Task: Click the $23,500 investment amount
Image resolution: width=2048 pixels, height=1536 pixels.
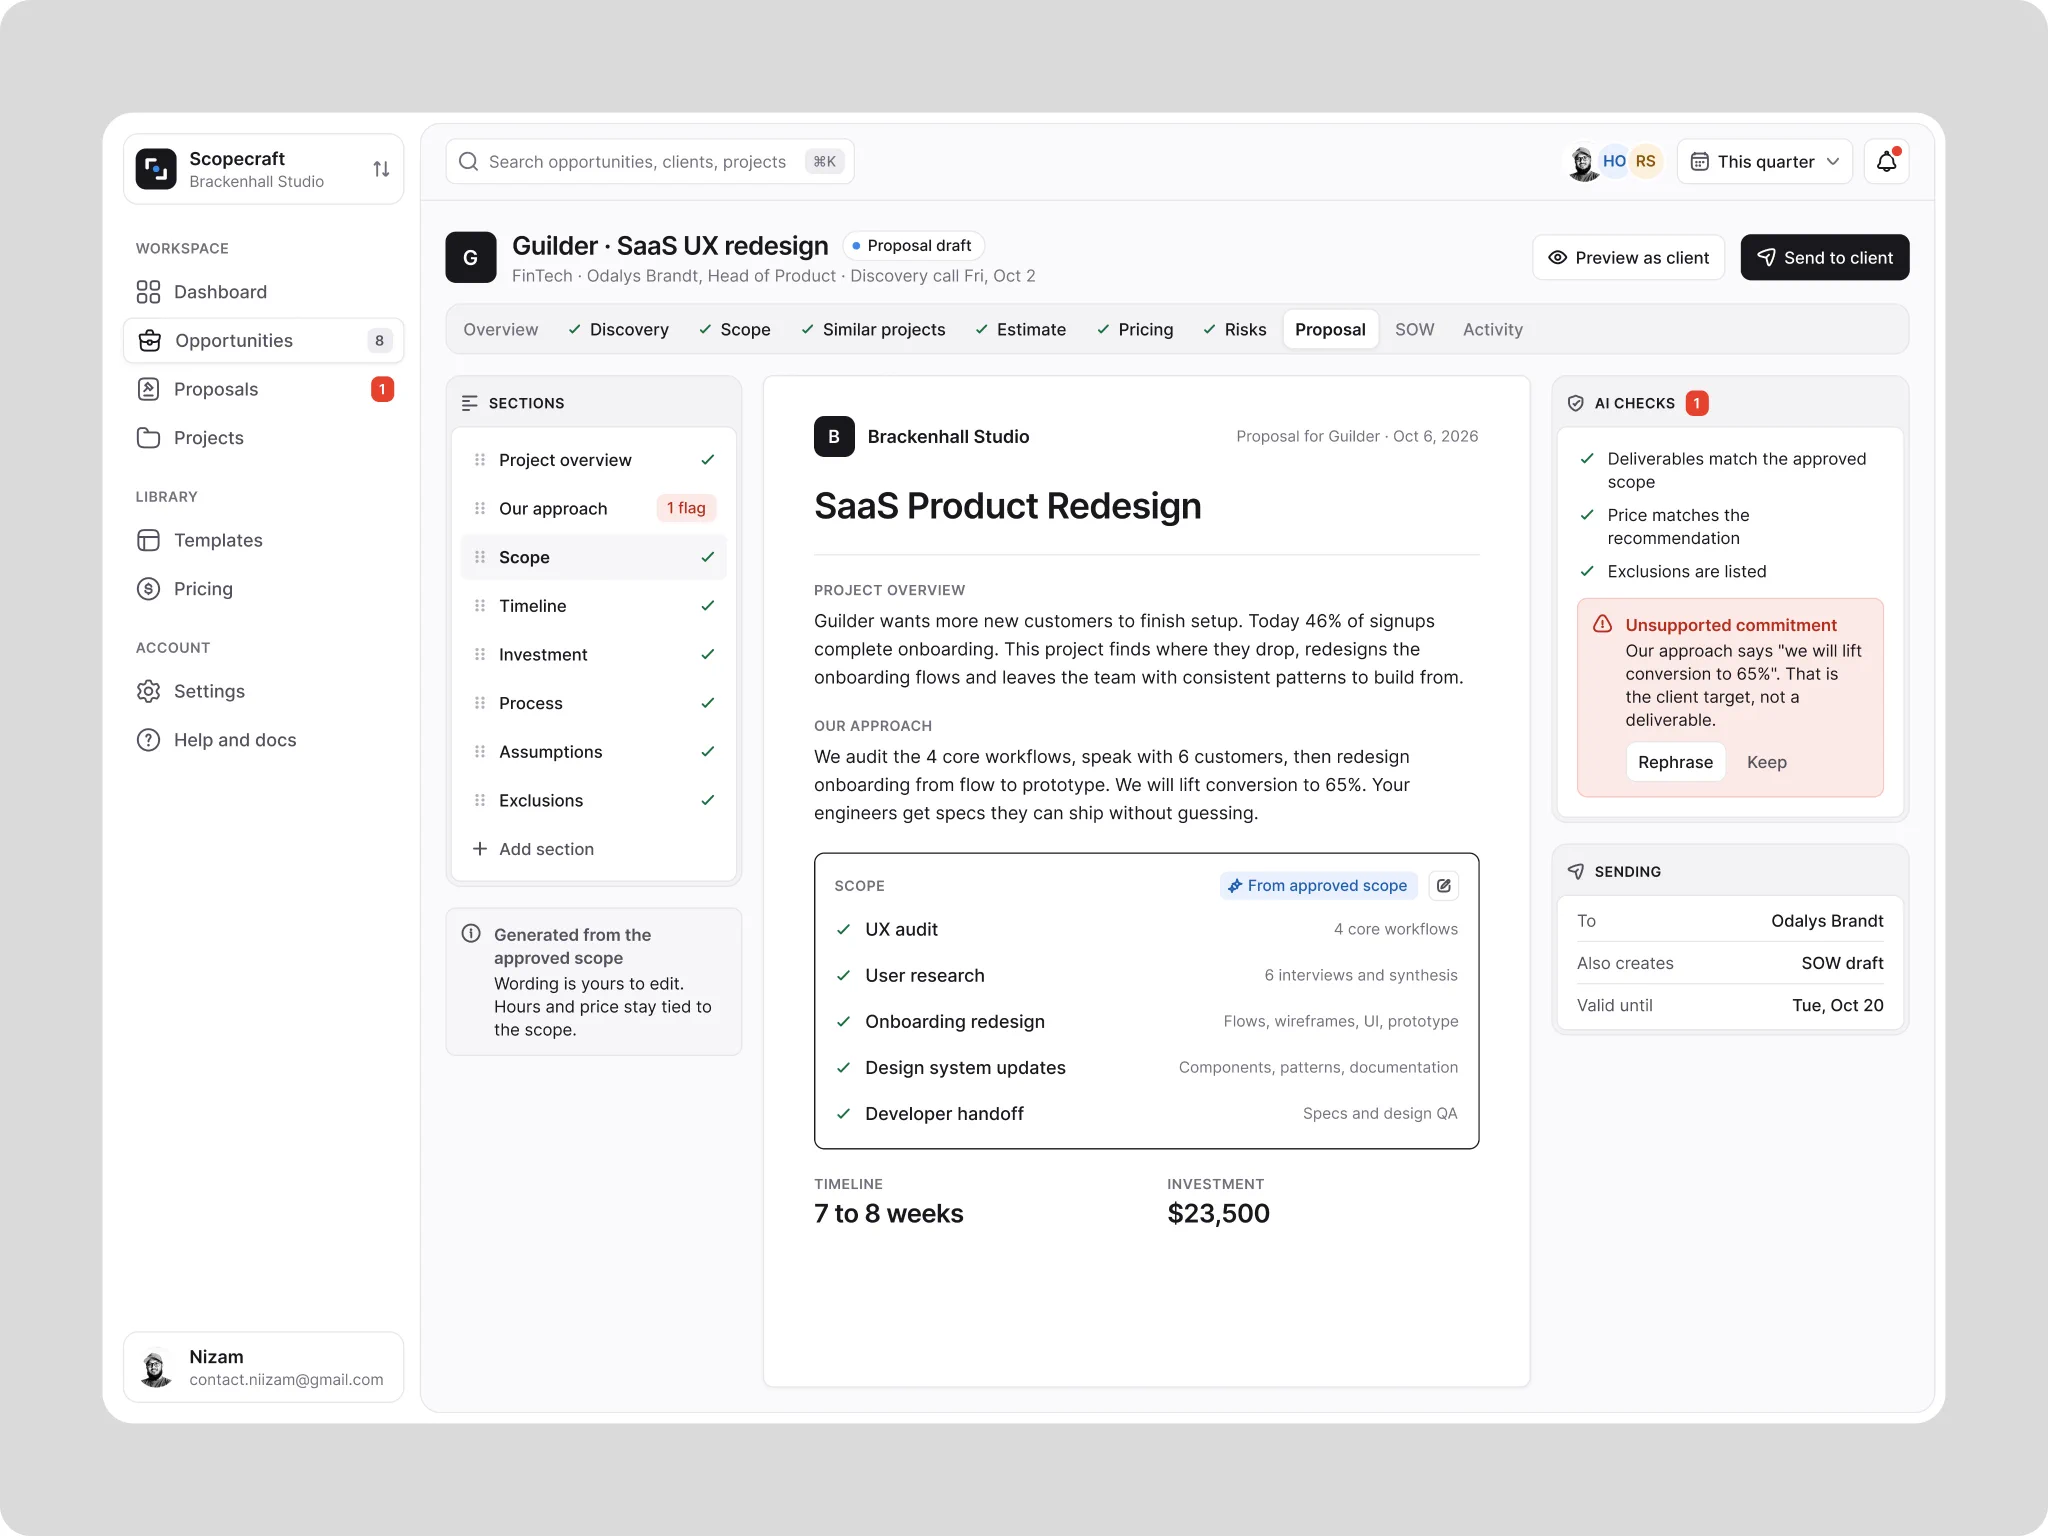Action: coord(1218,1213)
